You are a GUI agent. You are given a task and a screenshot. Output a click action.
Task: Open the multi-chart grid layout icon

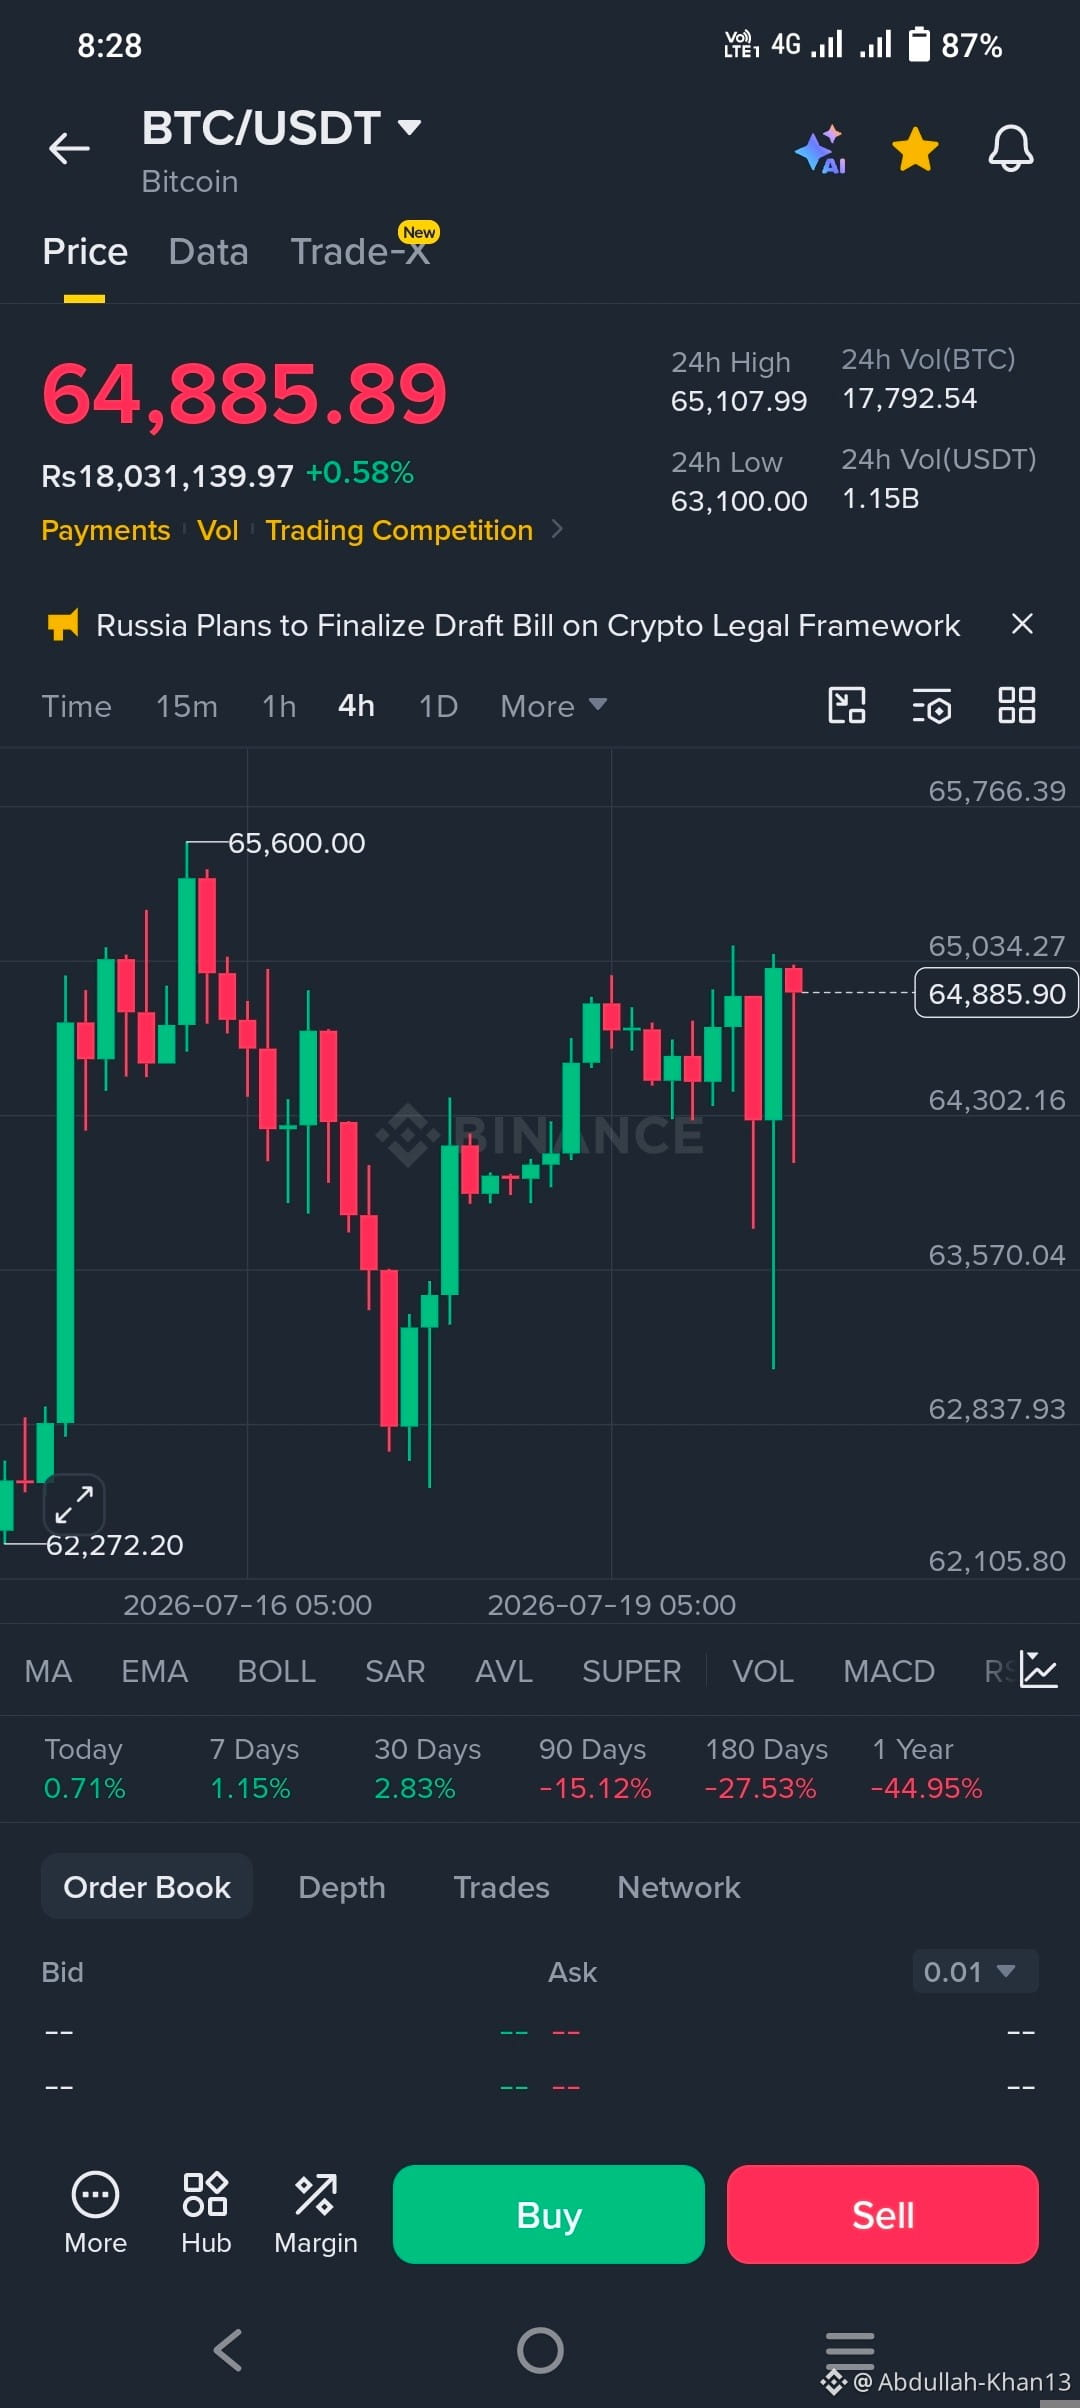[1017, 705]
